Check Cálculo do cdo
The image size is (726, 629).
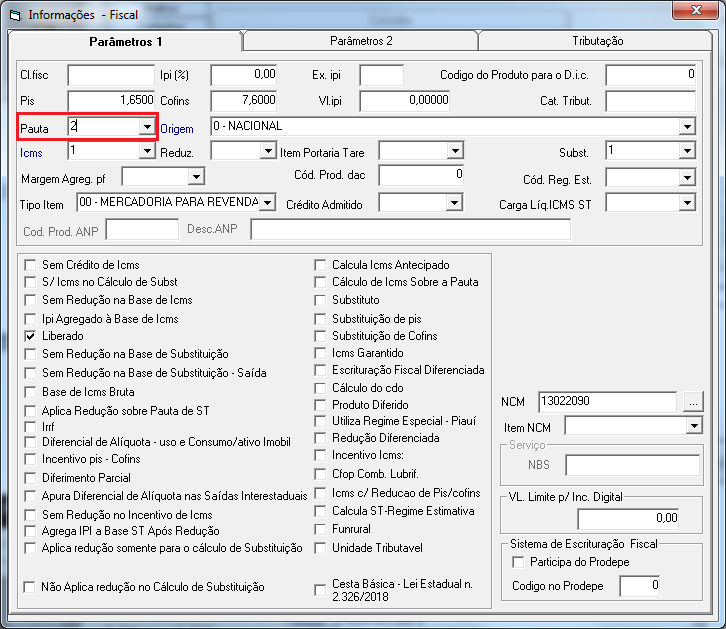point(320,388)
